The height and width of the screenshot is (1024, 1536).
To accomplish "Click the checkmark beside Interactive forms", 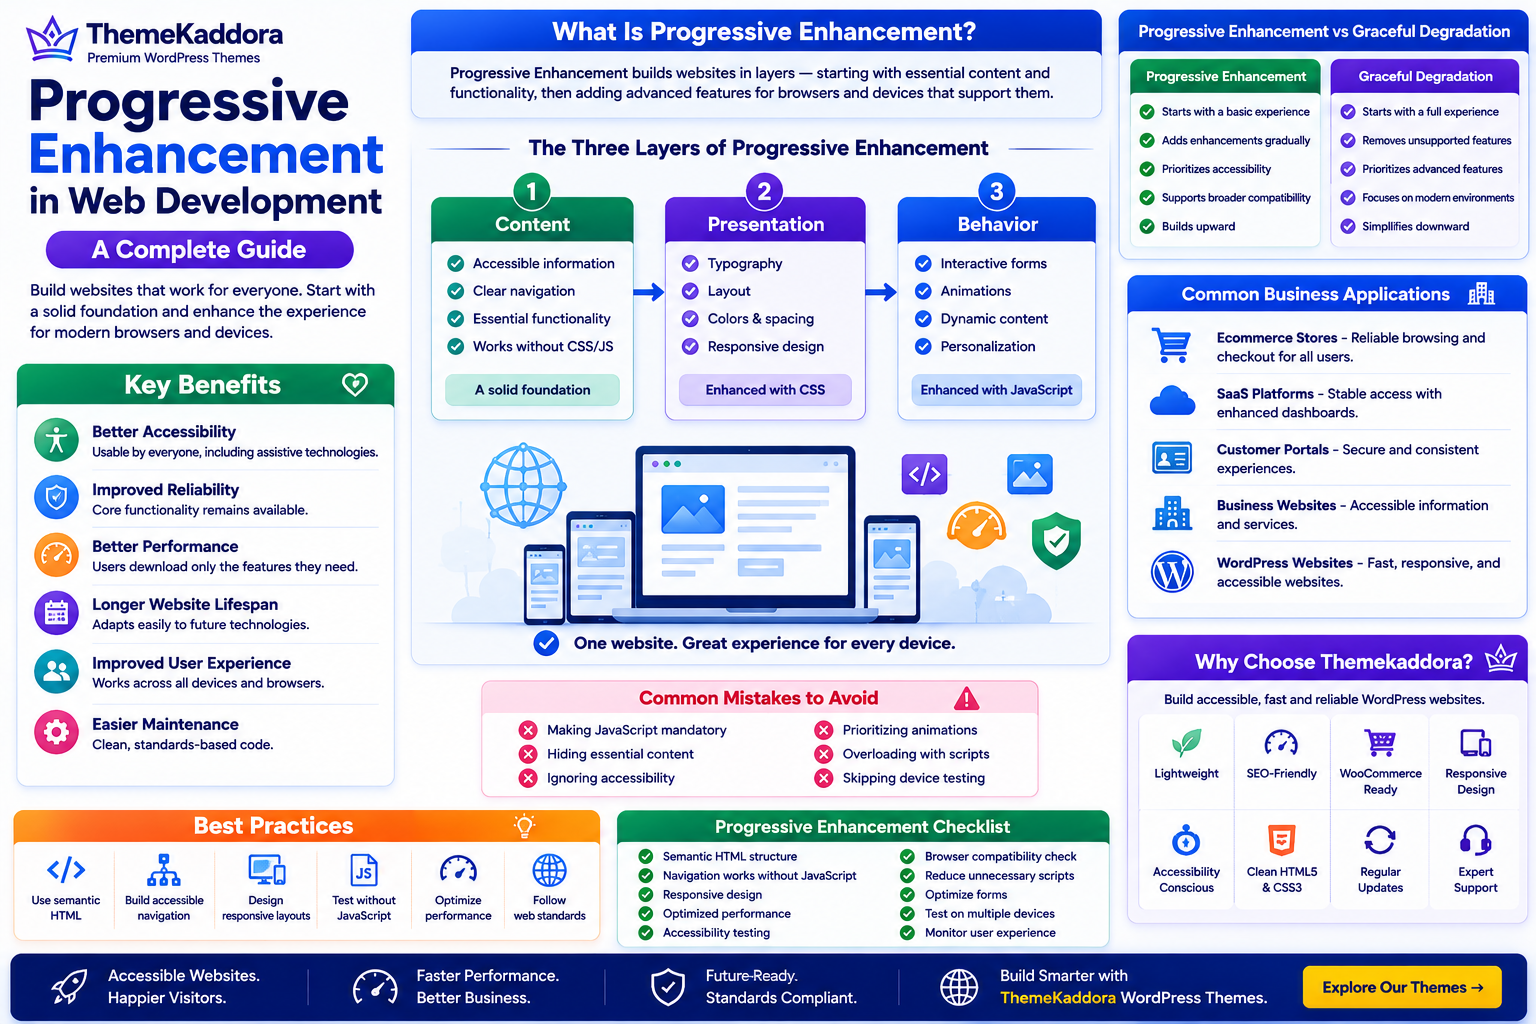I will click(923, 264).
